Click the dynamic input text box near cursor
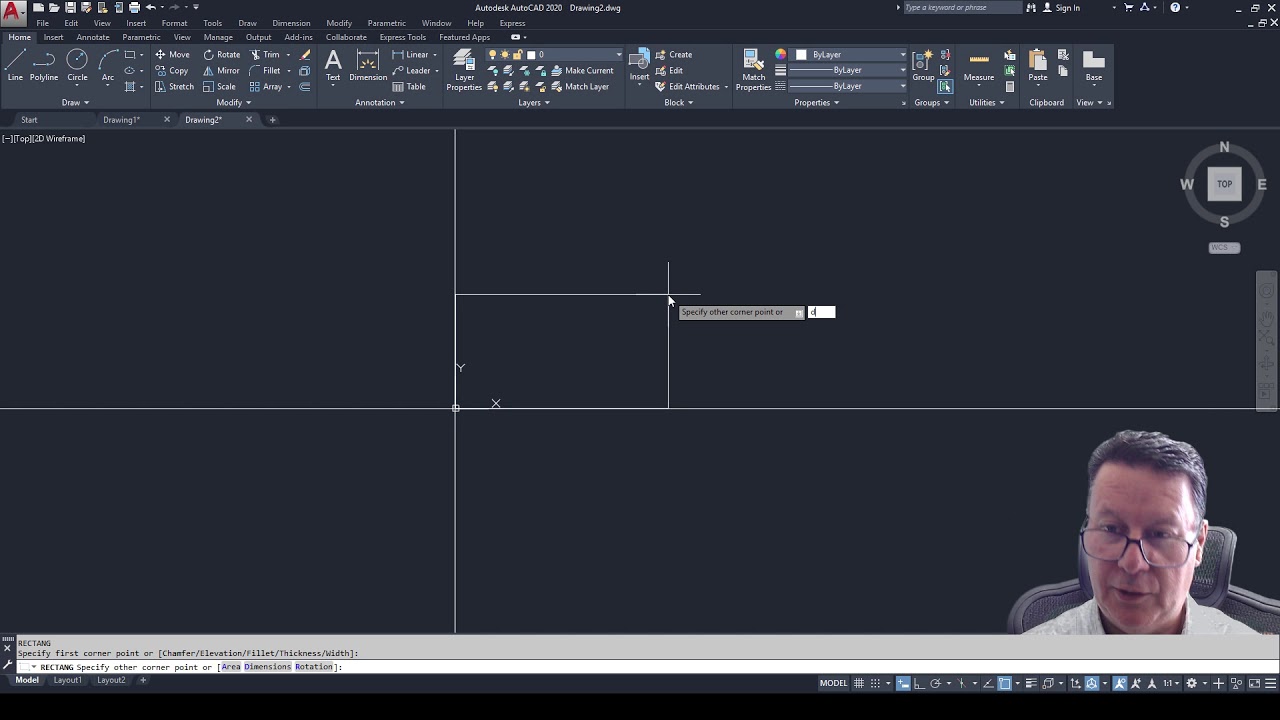The image size is (1280, 720). pos(821,312)
